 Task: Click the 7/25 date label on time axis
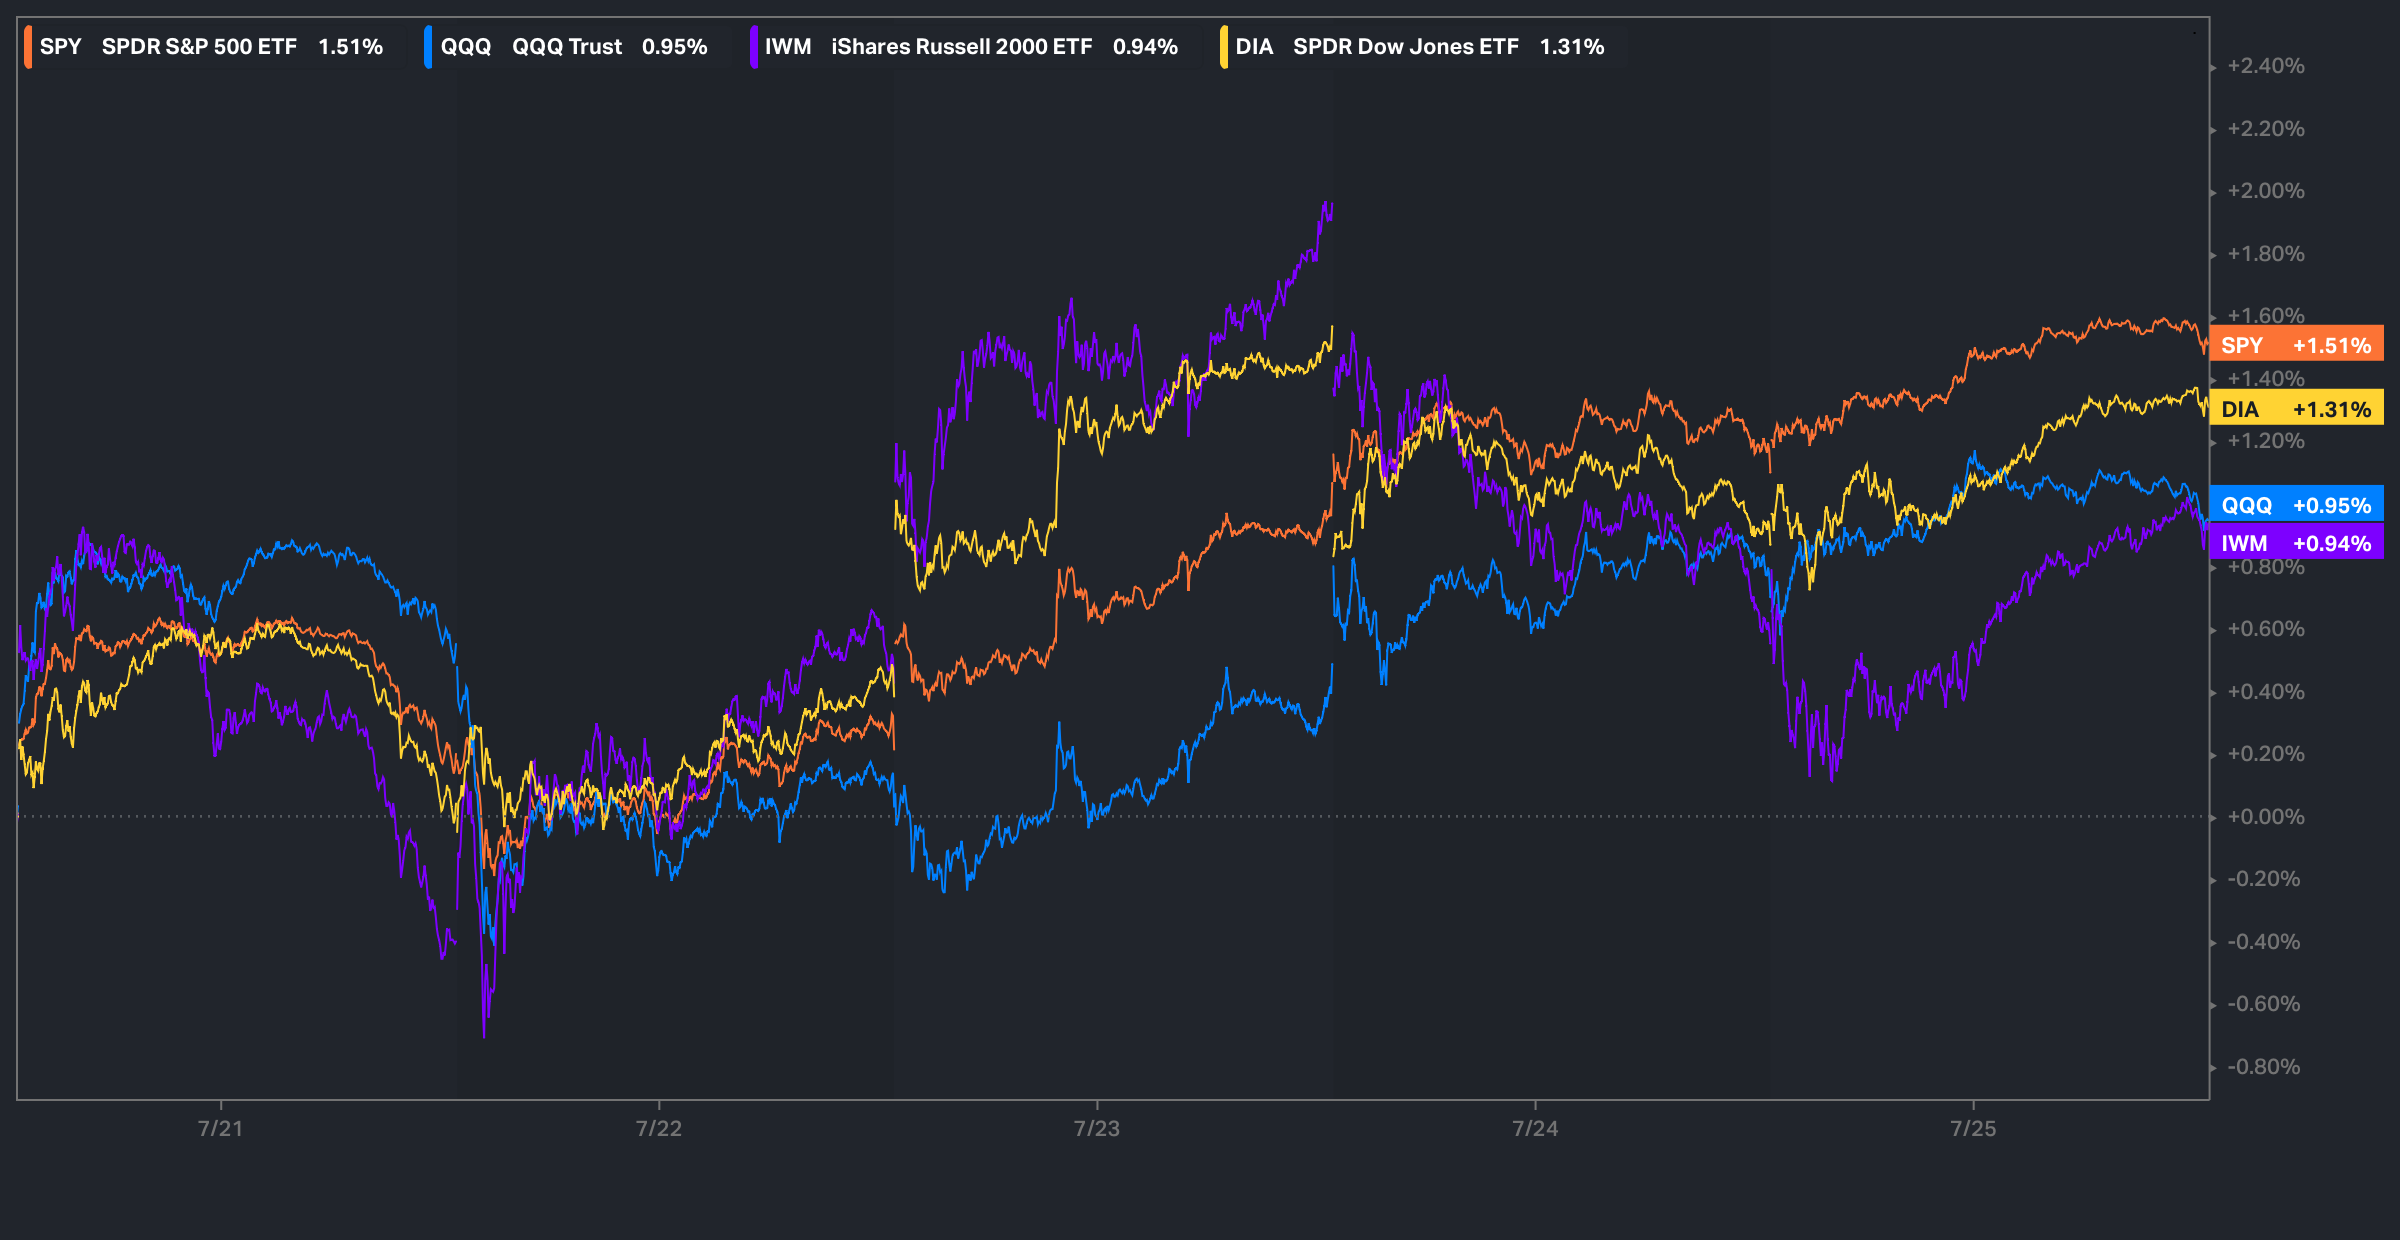point(1973,1129)
